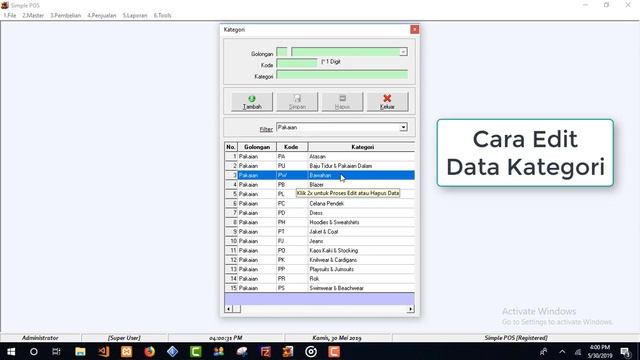640x360 pixels.
Task: Click the table's scroll right arrow
Action: (410, 309)
